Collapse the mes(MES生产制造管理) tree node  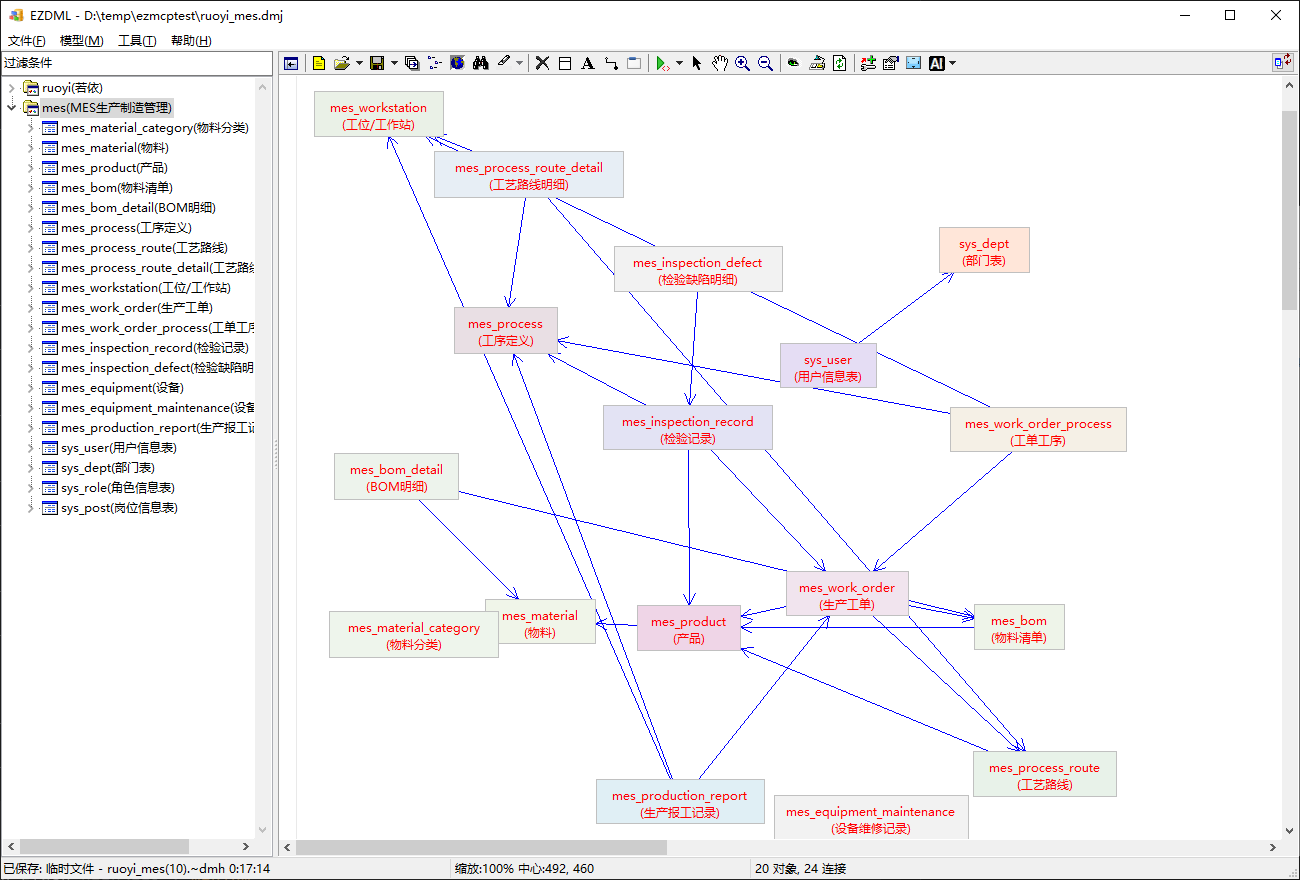[x=11, y=108]
